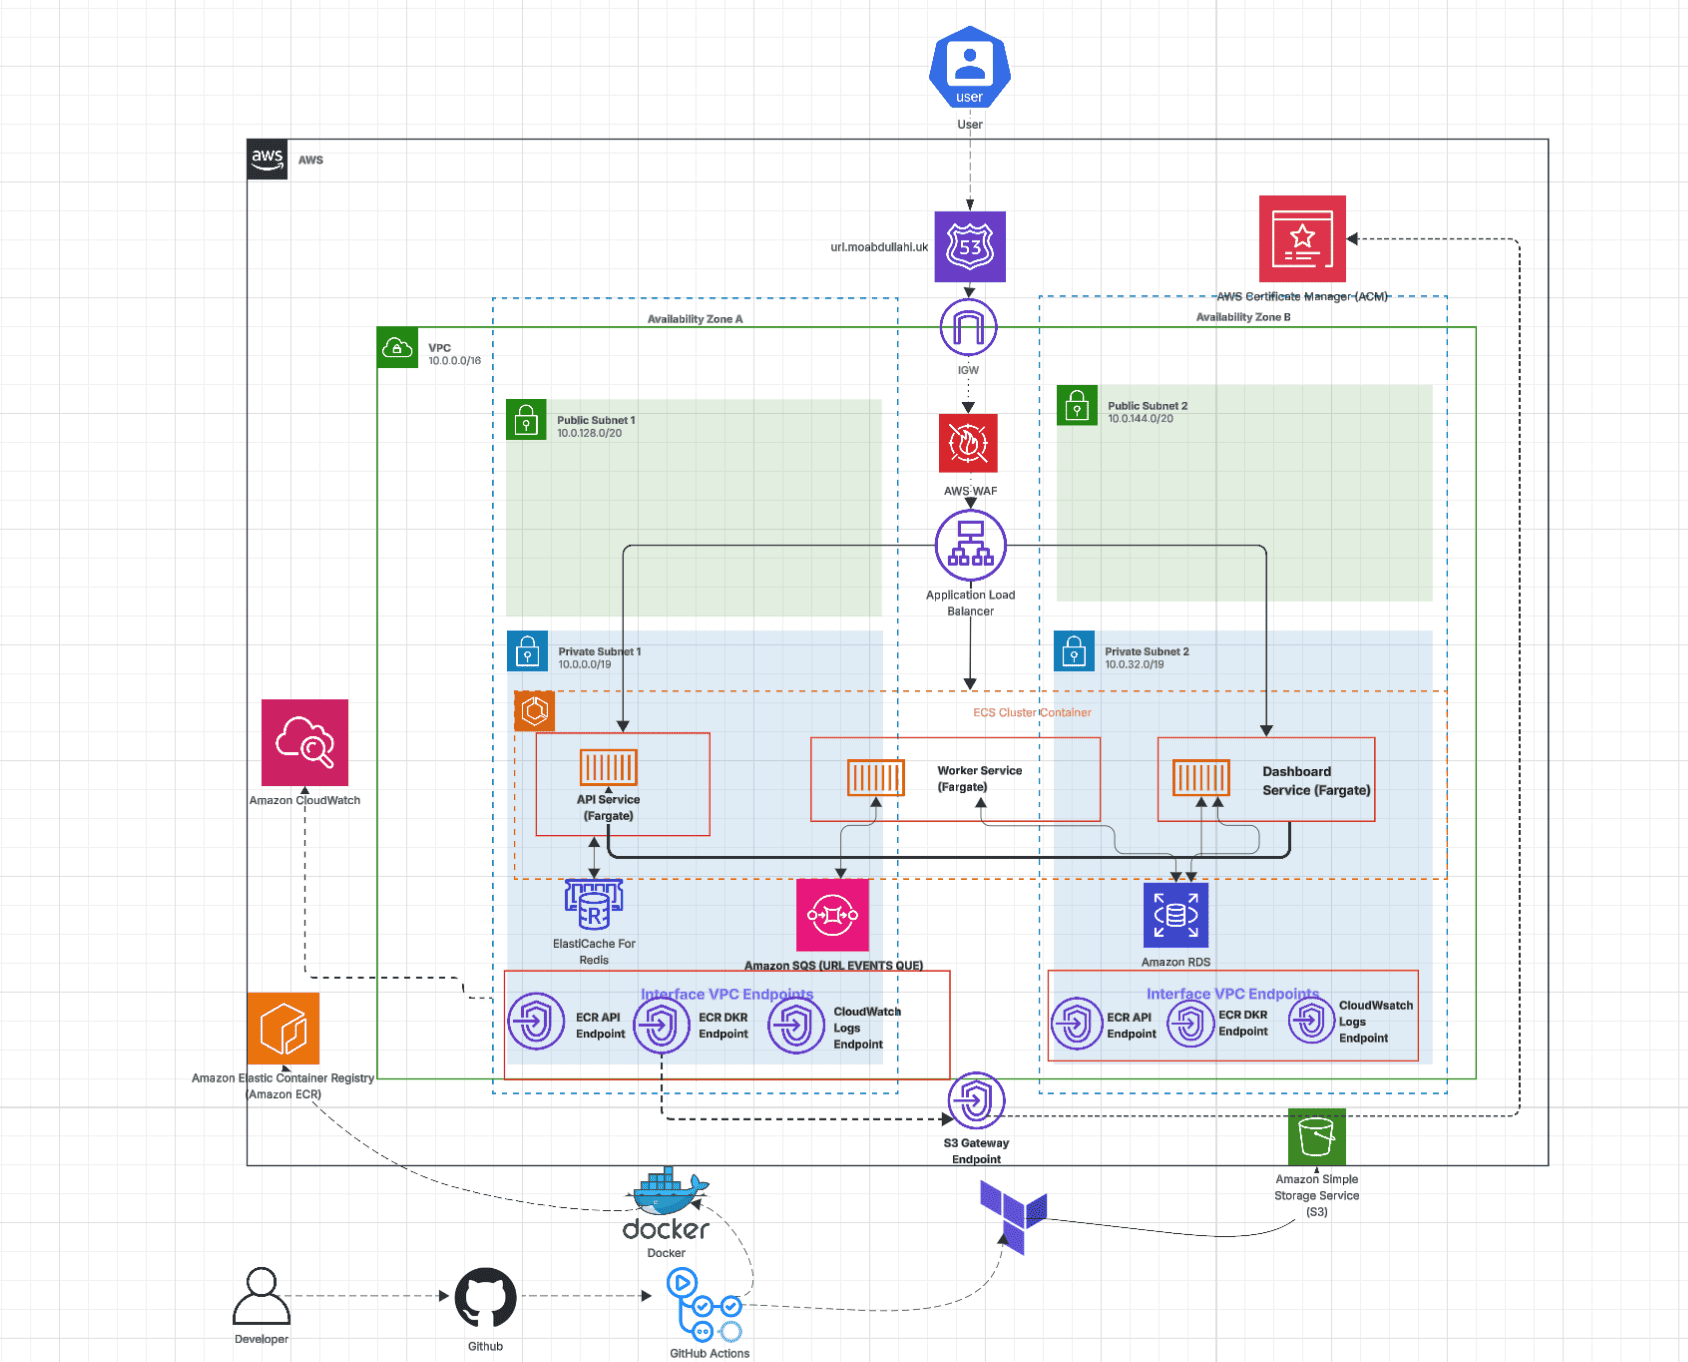
Task: Click the Amazon ECR registry icon
Action: pyautogui.click(x=283, y=1029)
